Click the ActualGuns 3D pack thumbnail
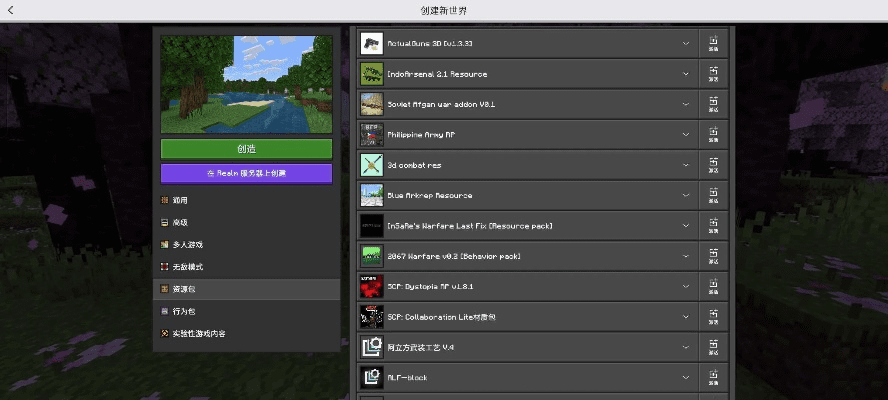This screenshot has width=888, height=400. (x=372, y=44)
